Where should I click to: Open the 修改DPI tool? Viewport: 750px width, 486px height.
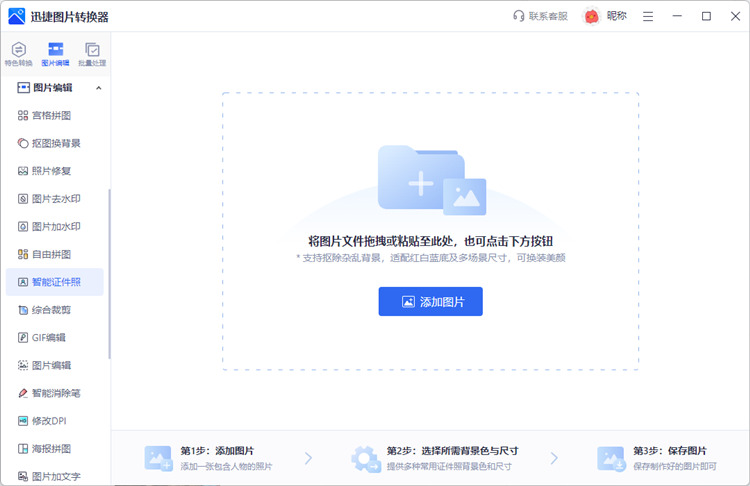48,421
